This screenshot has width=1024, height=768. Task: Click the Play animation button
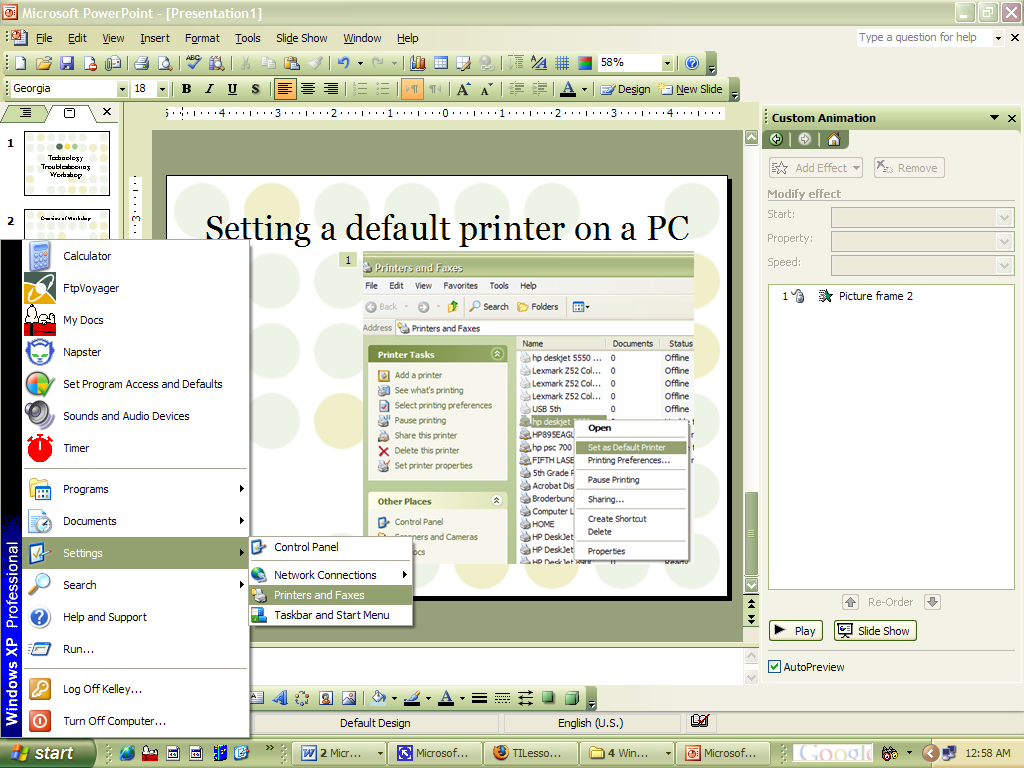[x=795, y=631]
